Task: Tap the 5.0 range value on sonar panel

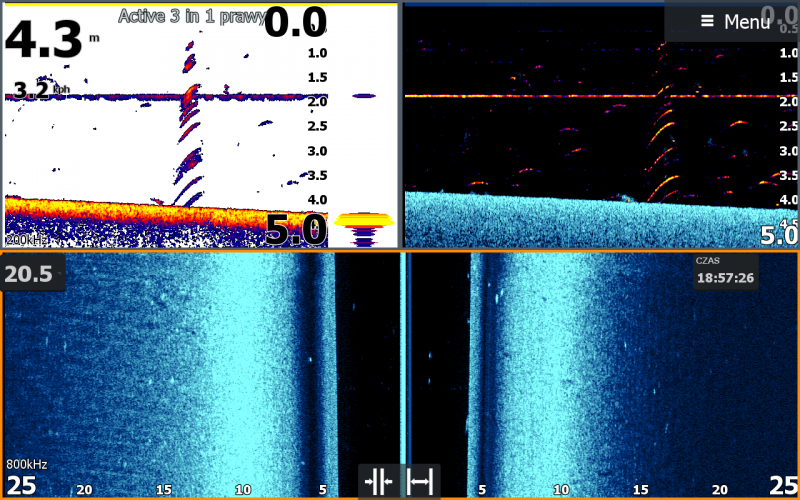Action: (x=295, y=230)
